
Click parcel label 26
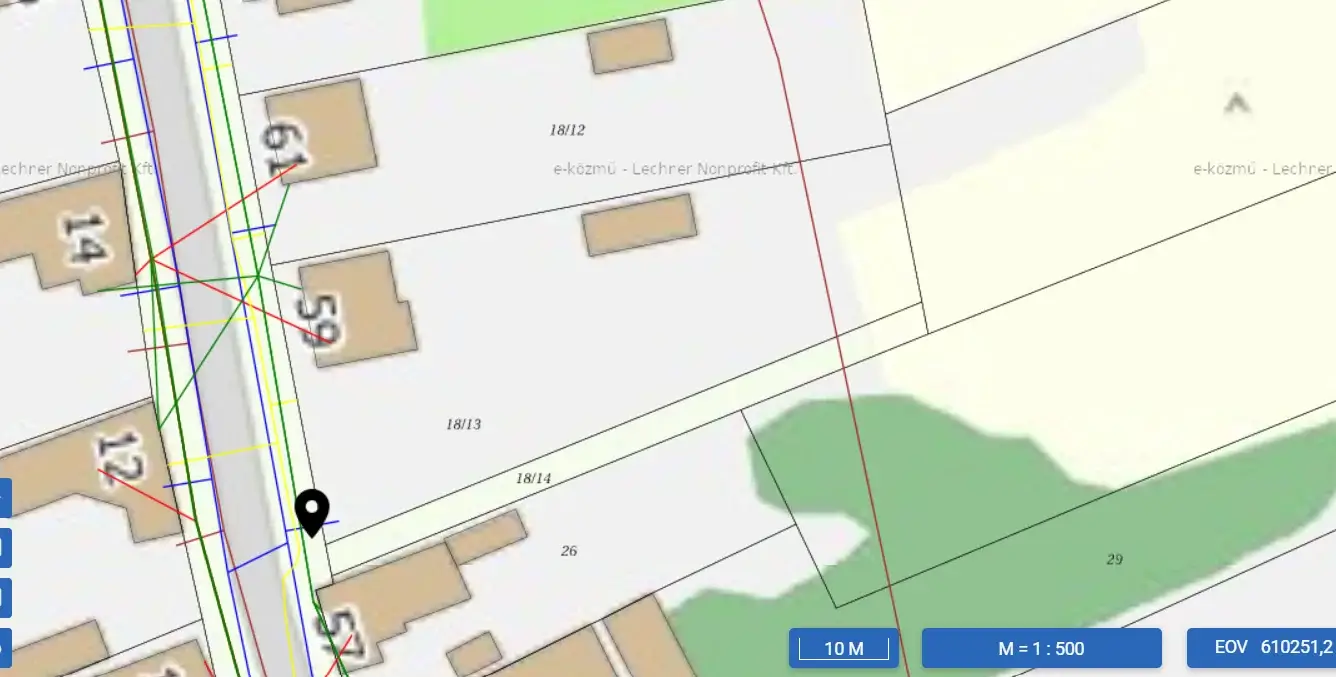click(569, 551)
